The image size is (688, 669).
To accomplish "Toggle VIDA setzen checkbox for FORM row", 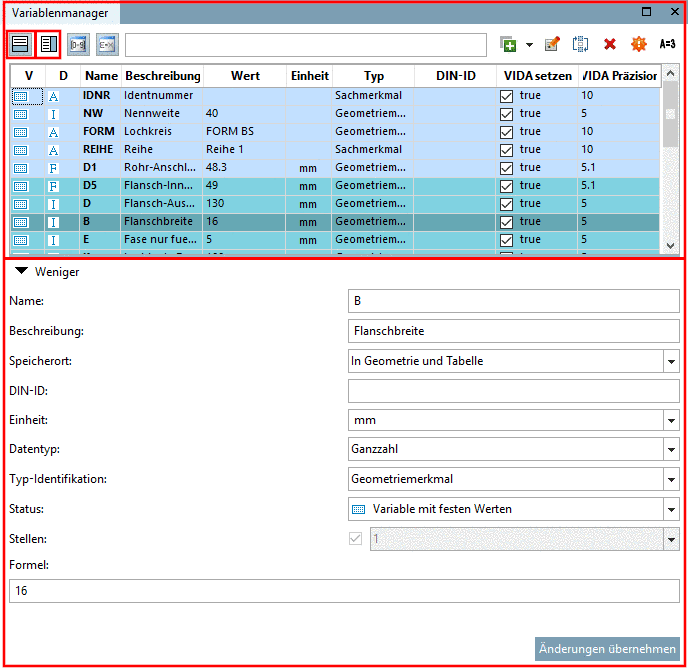I will [506, 132].
